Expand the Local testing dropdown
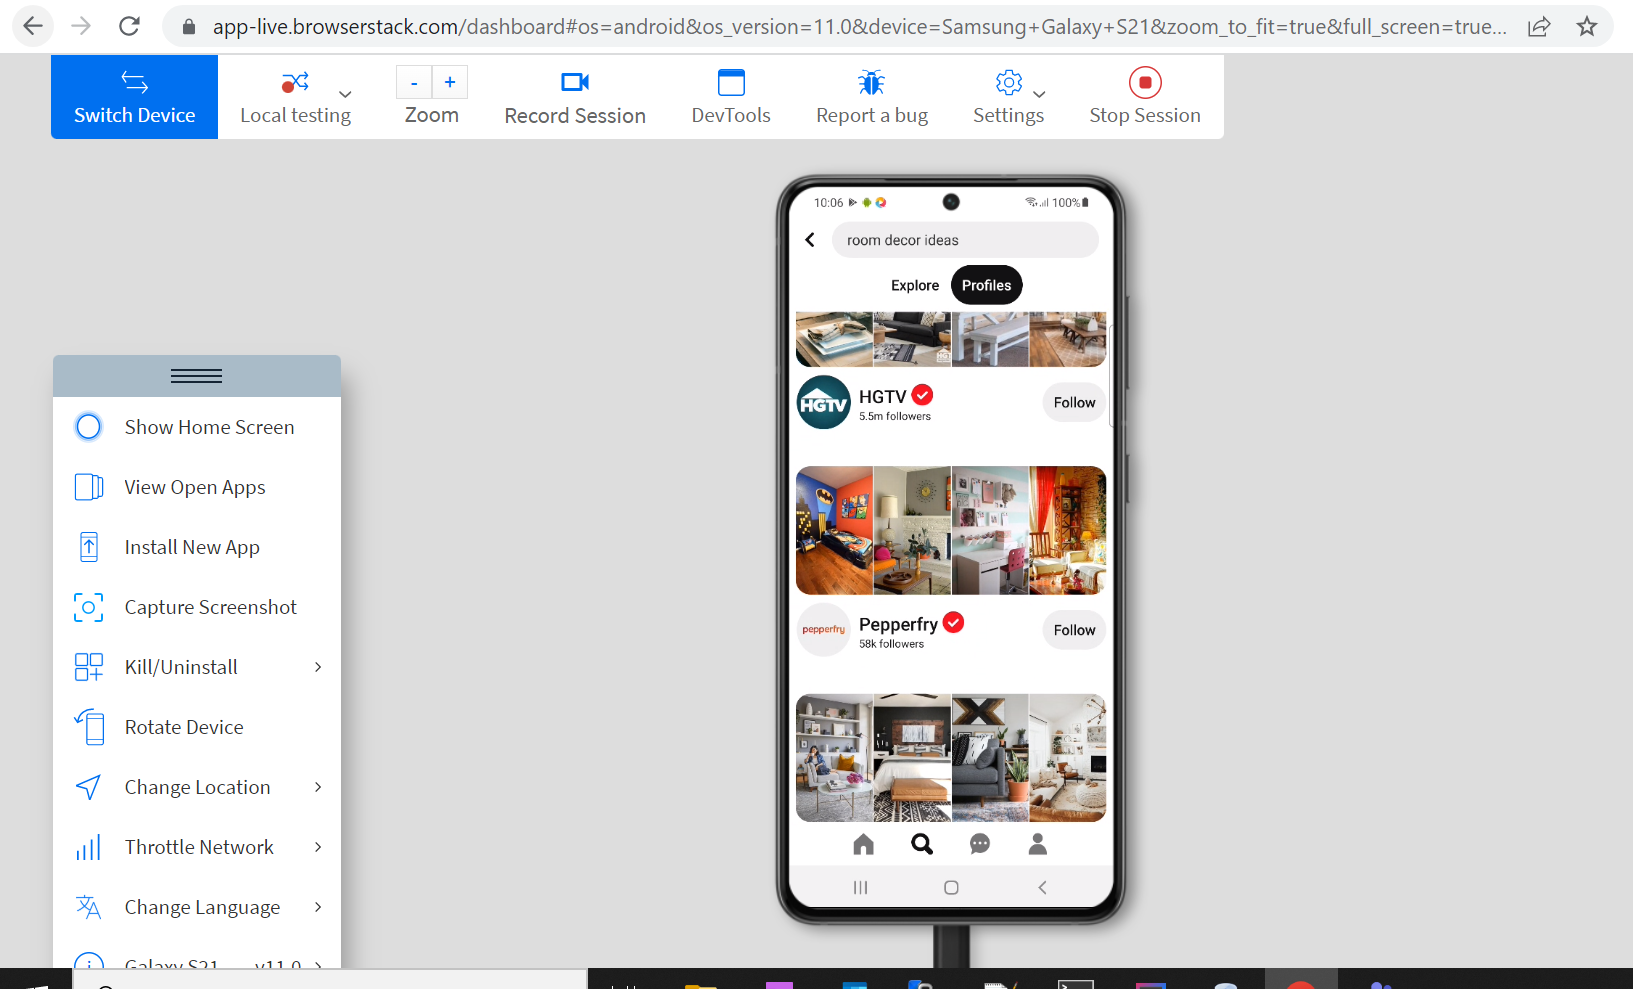 pyautogui.click(x=345, y=95)
